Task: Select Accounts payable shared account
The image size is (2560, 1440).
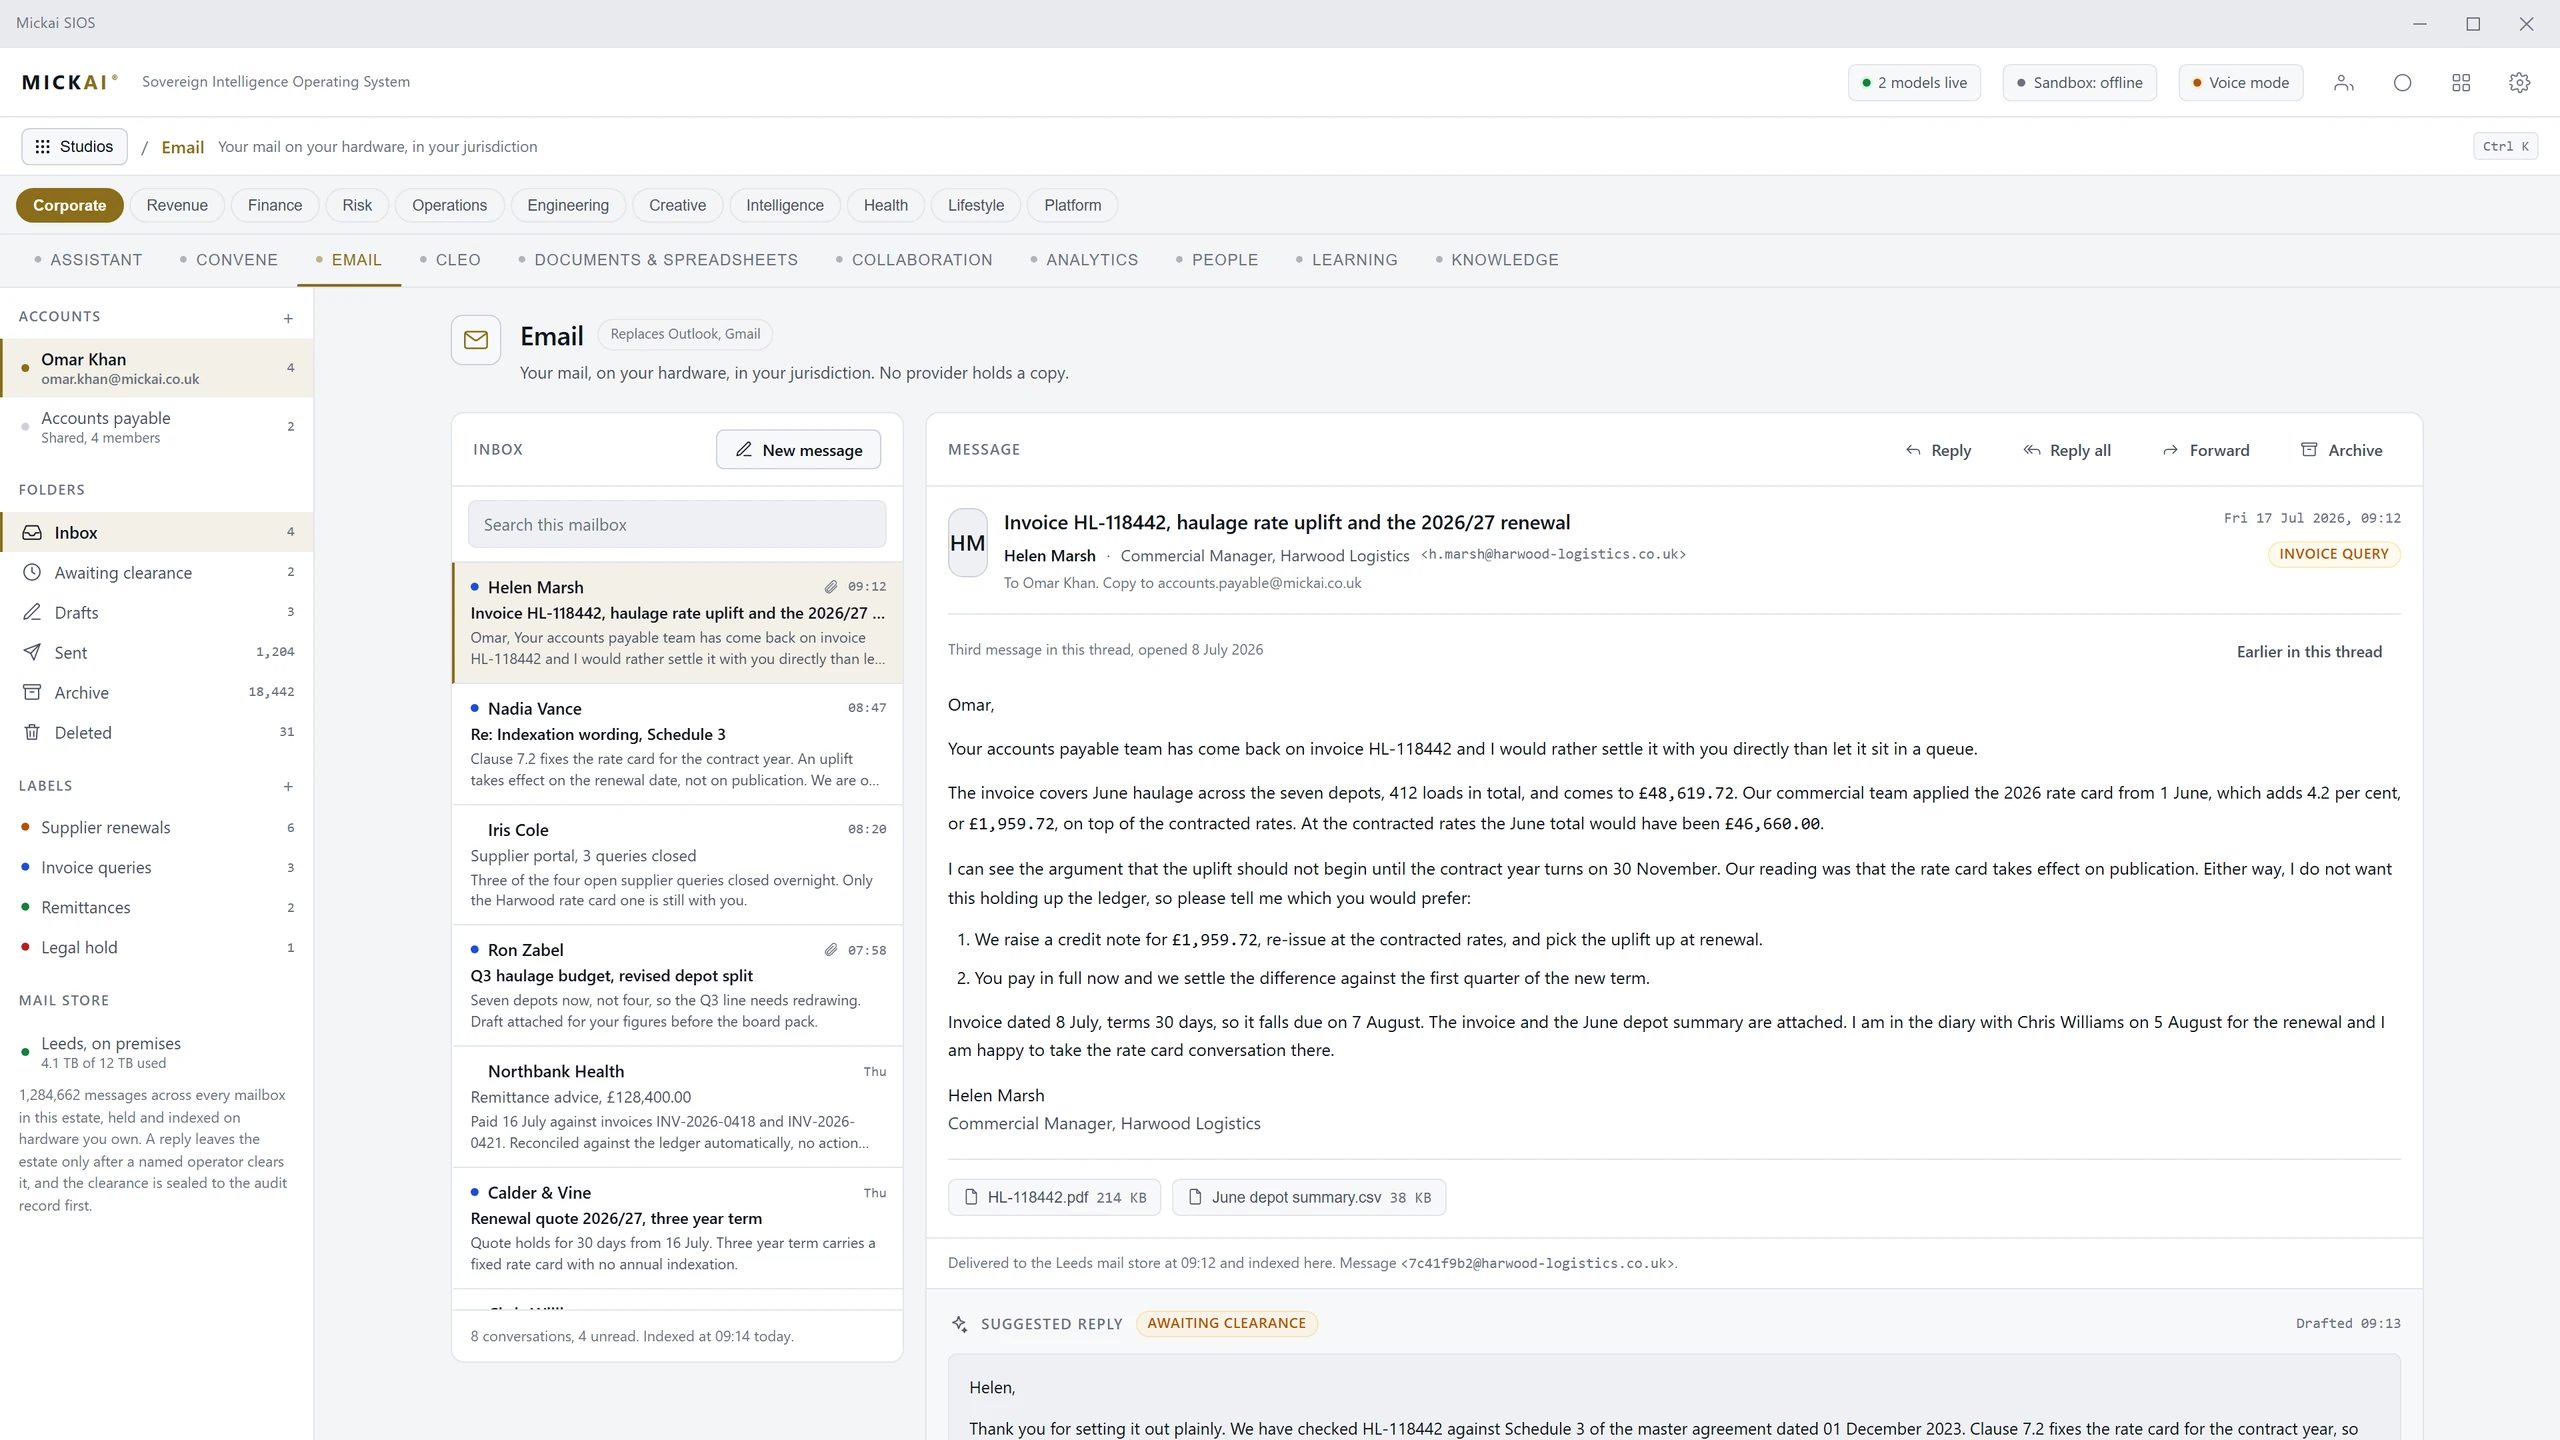Action: click(x=157, y=427)
